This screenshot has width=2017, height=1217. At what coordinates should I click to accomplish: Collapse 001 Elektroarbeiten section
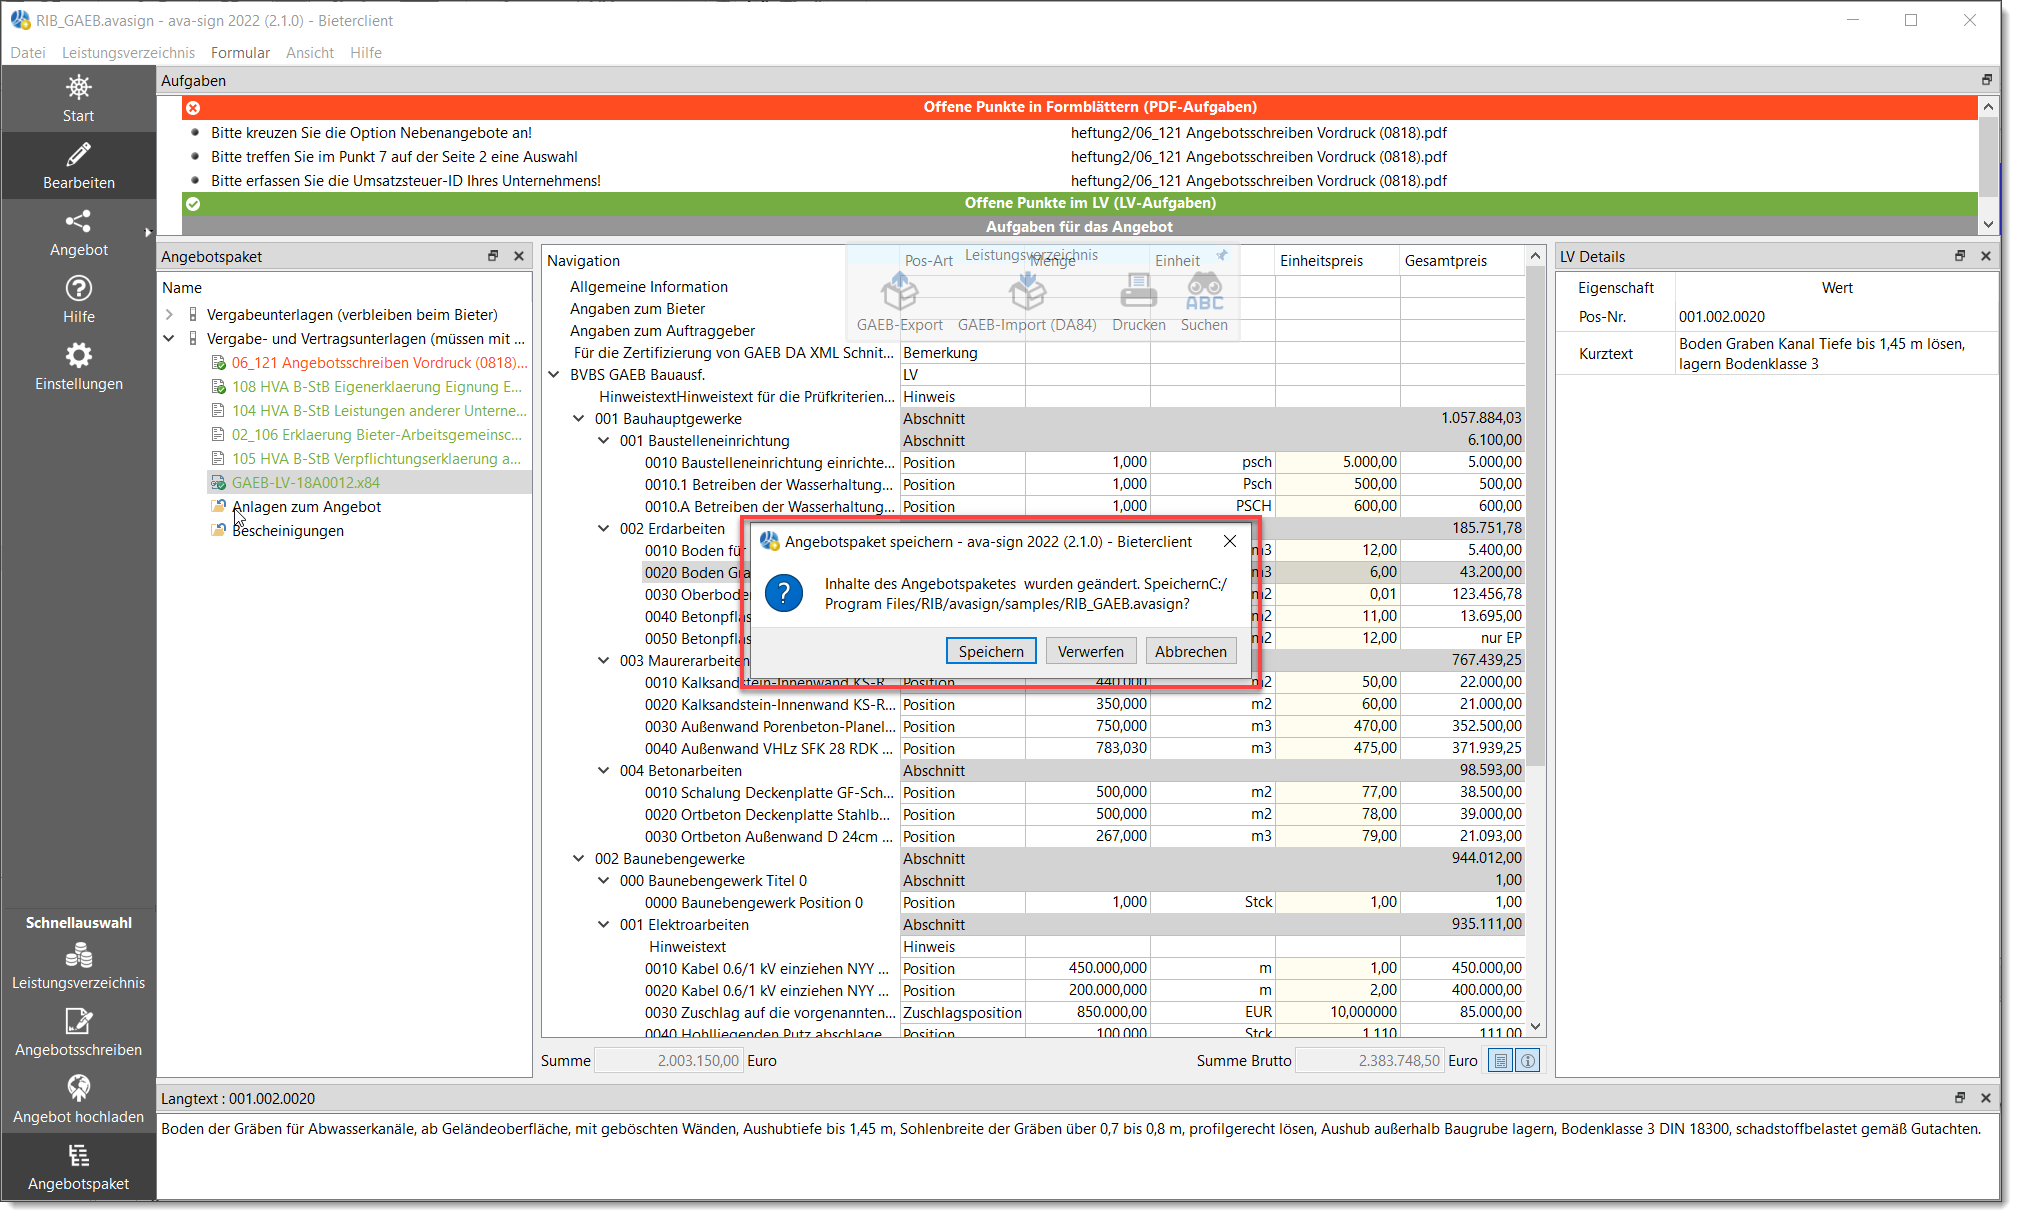click(604, 925)
